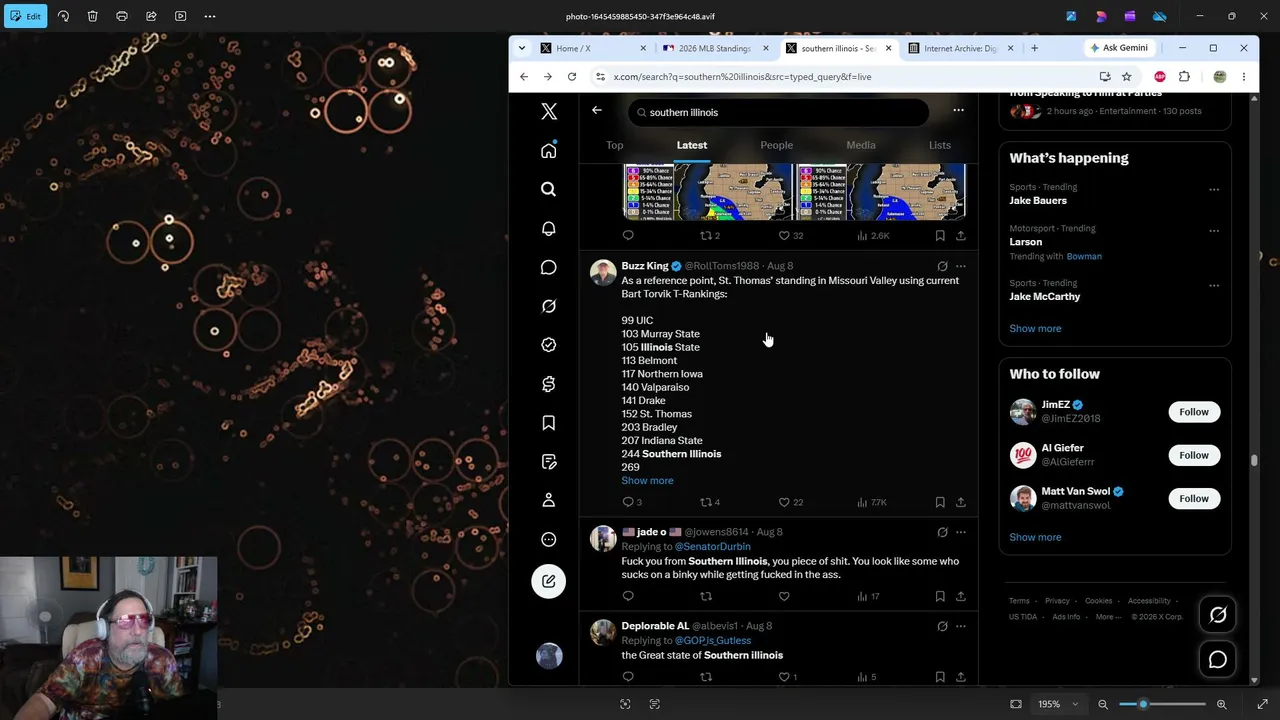
Task: Open Adblock Plus extension icon
Action: coord(1160,77)
